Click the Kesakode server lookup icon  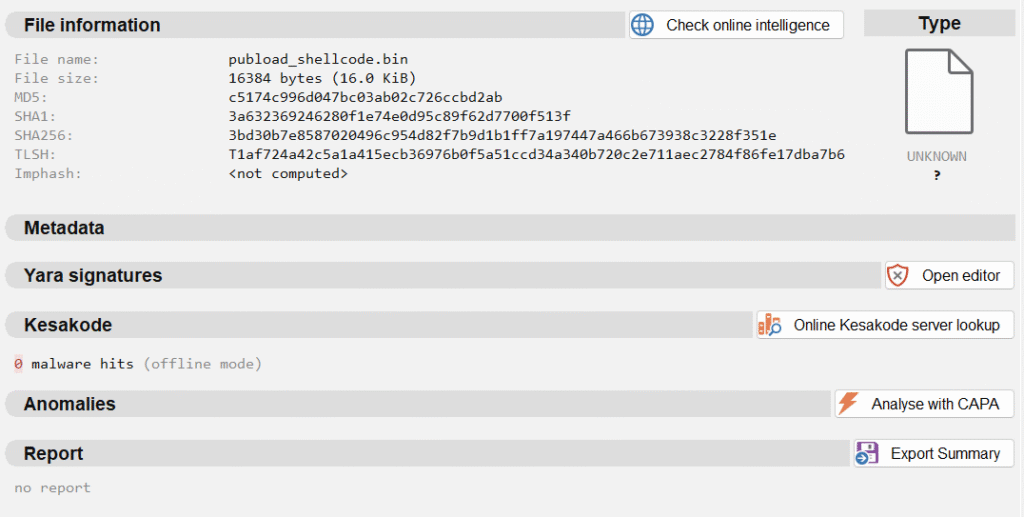click(x=770, y=325)
